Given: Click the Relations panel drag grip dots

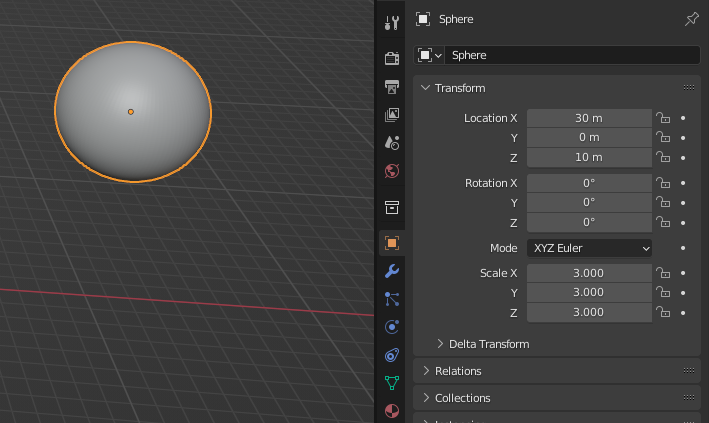Looking at the screenshot, I should click(x=689, y=371).
